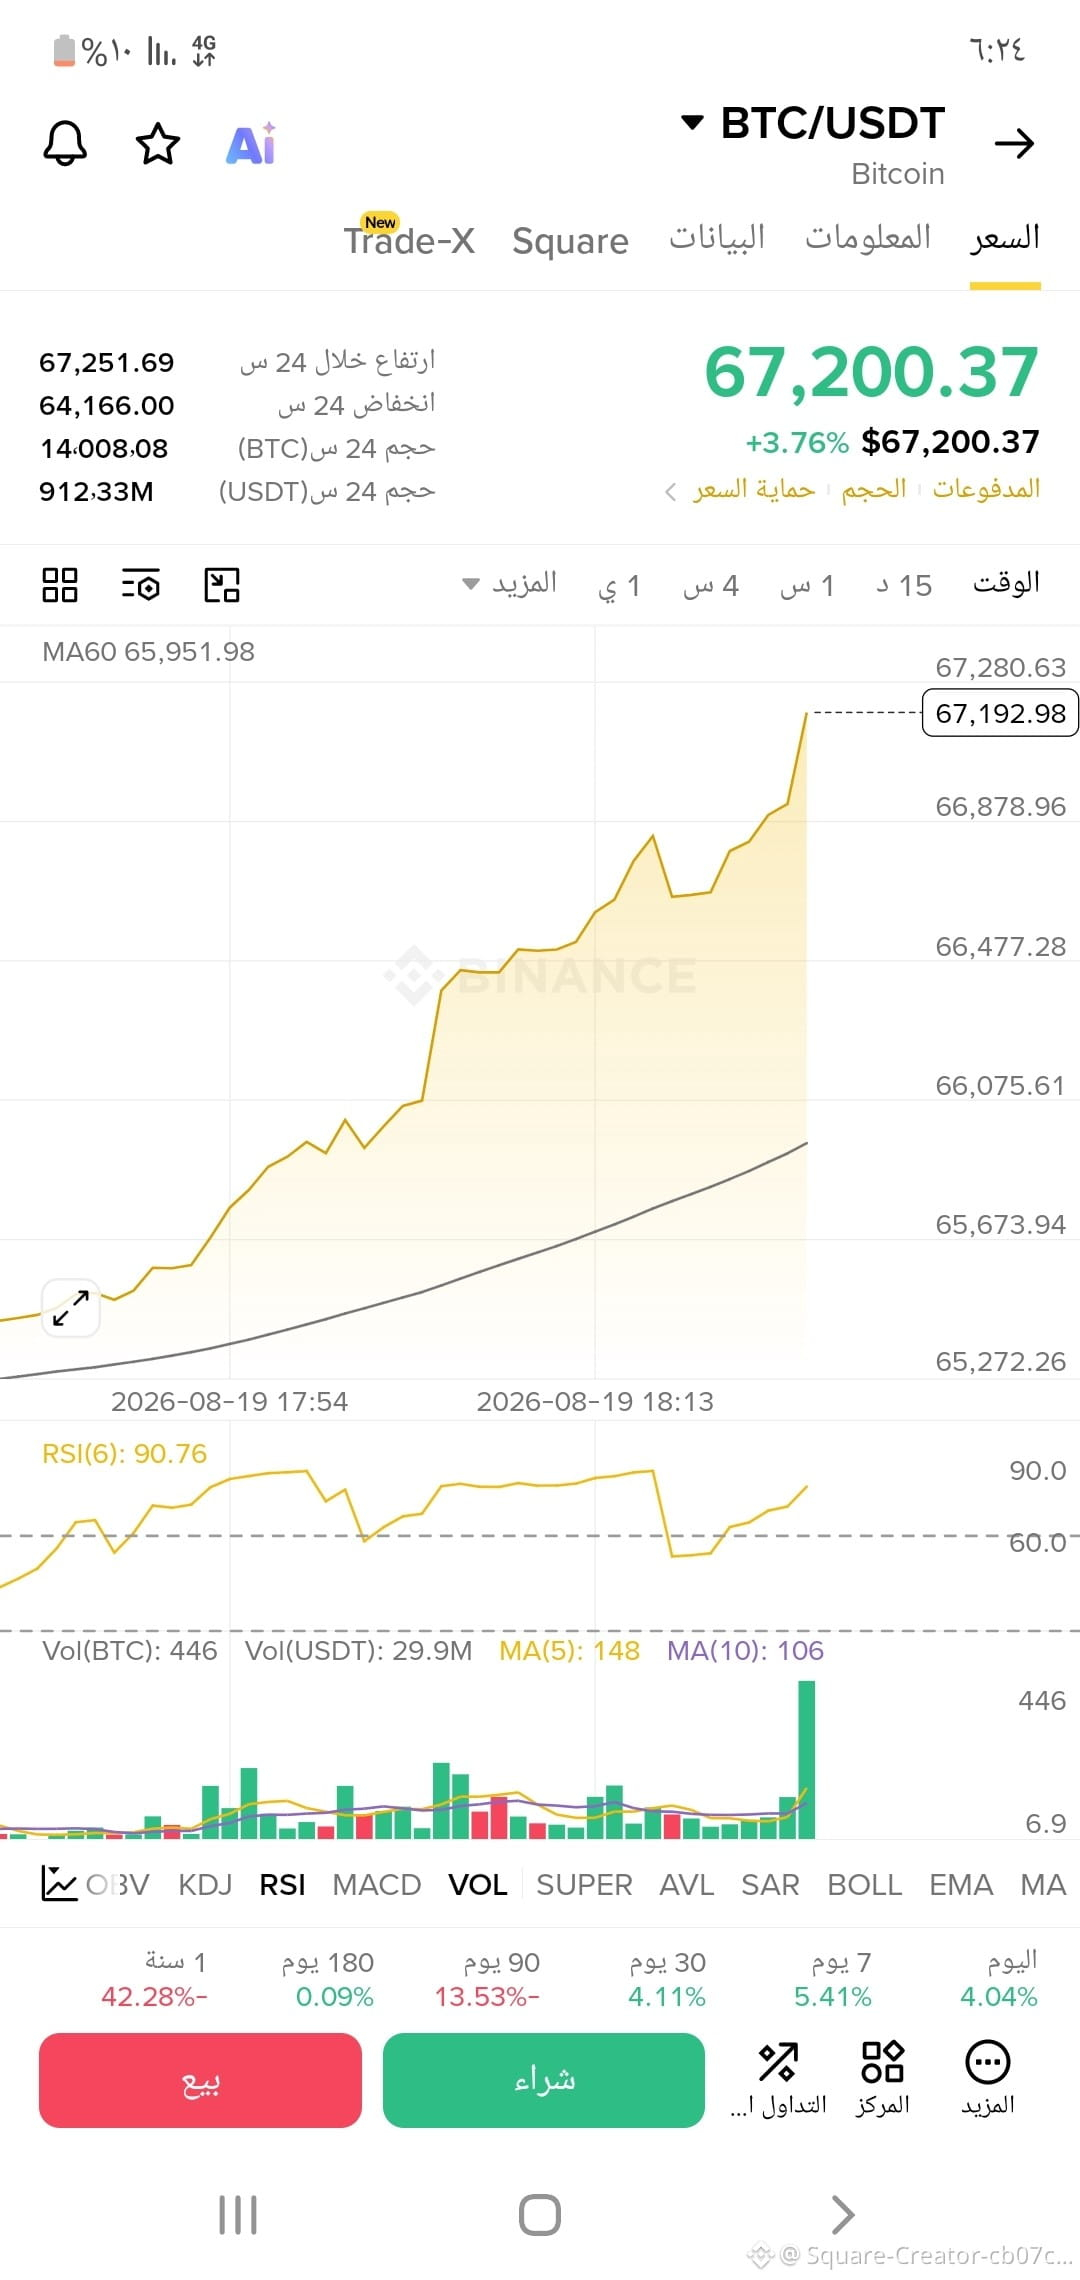The height and width of the screenshot is (2280, 1080).
Task: Tap the chart drawing tools icon
Action: (222, 585)
